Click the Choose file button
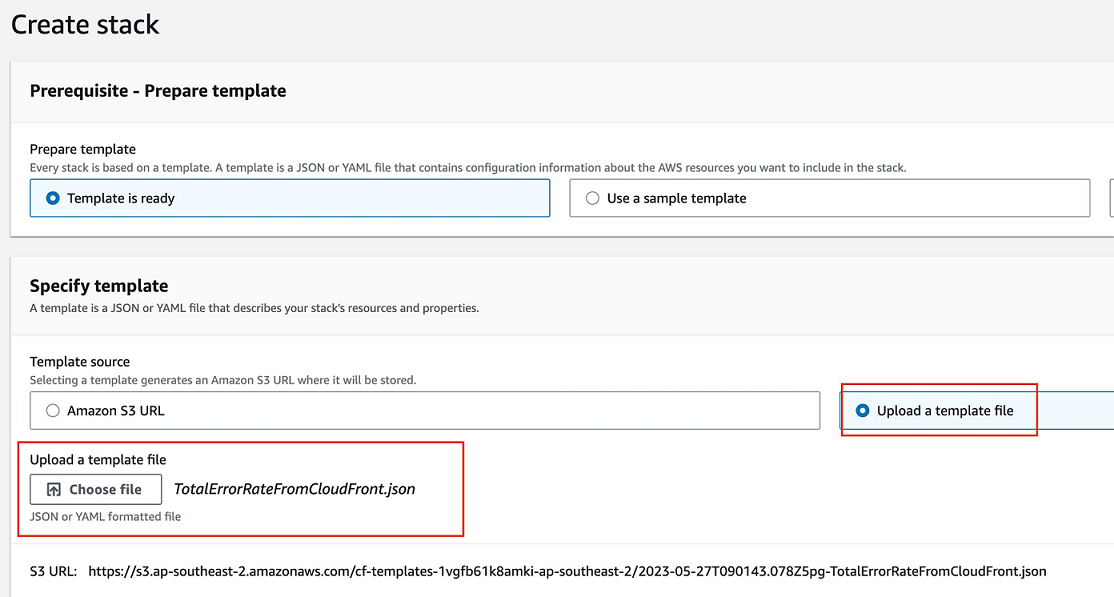Image resolution: width=1114 pixels, height=597 pixels. tap(95, 489)
